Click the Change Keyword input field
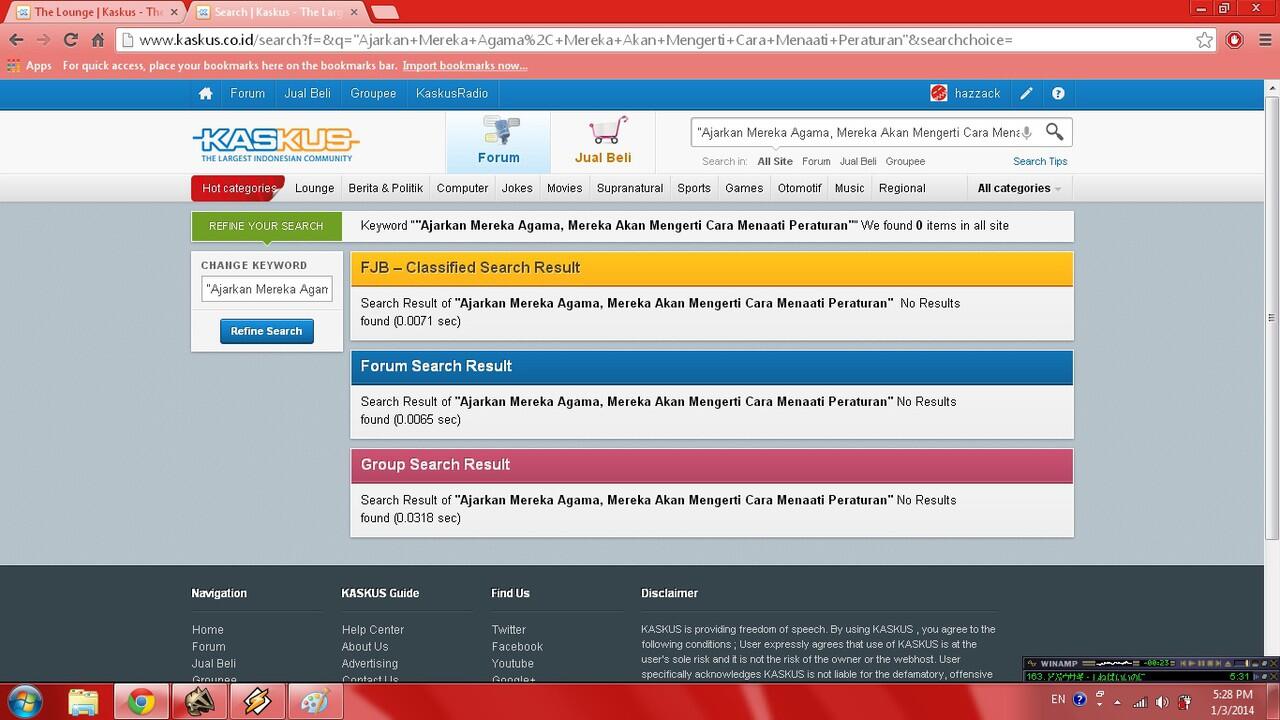1280x720 pixels. [267, 289]
